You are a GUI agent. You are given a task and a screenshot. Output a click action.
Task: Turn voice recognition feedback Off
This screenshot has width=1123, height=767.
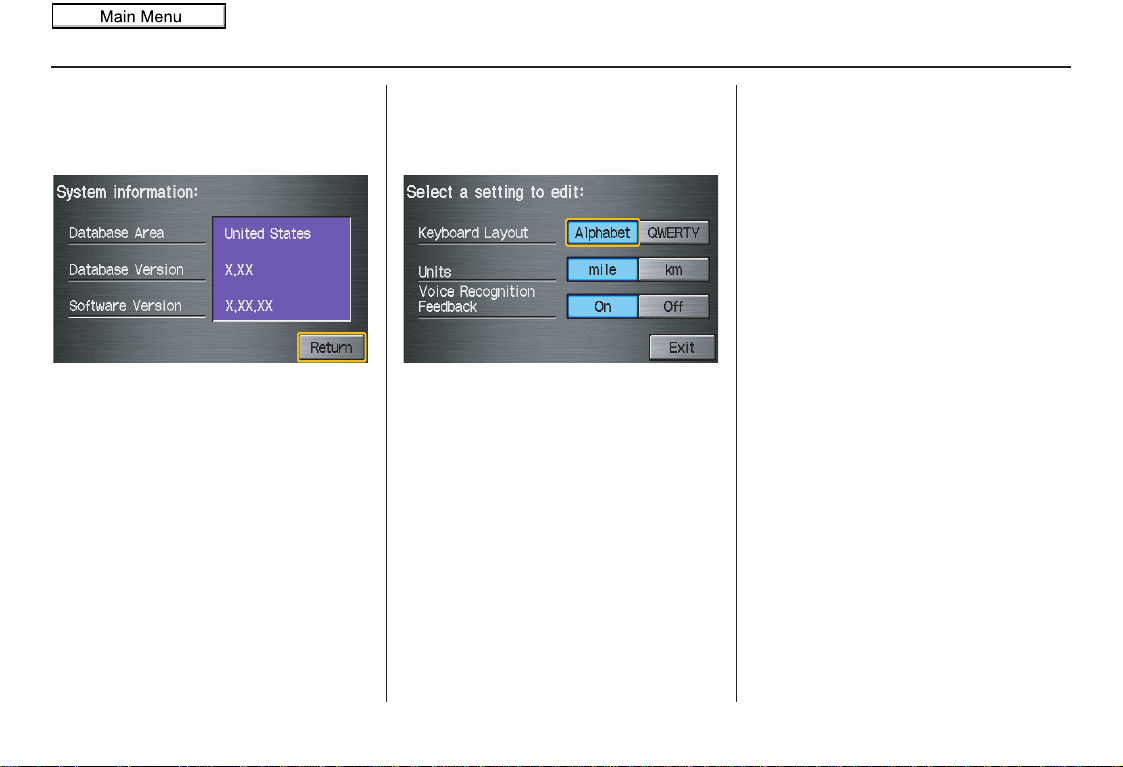point(674,307)
